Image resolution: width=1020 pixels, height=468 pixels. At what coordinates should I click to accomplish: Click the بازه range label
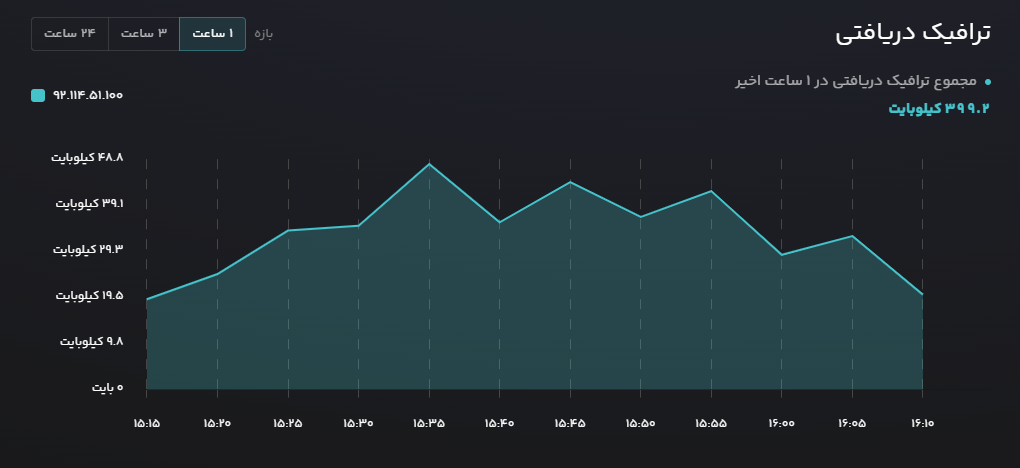pos(263,34)
